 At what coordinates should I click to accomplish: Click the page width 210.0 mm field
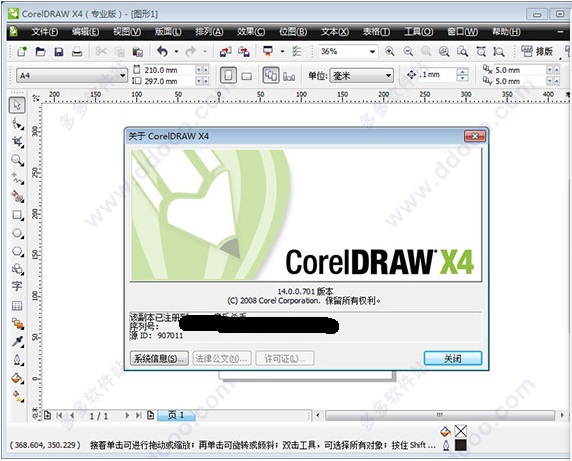[169, 70]
